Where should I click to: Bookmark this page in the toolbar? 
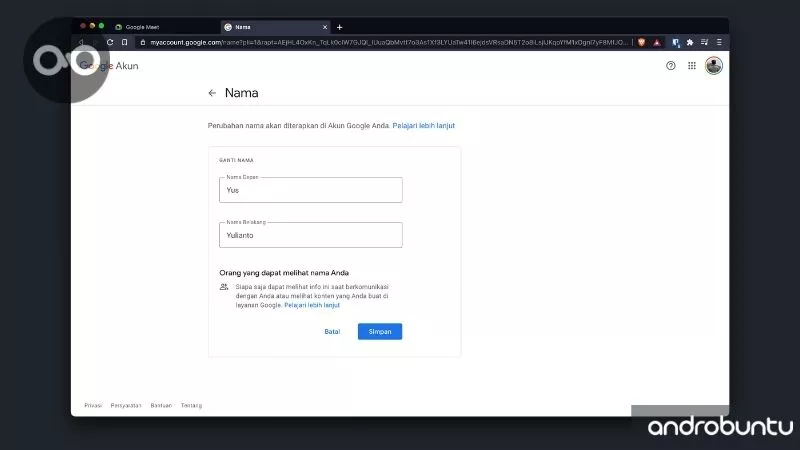124,42
